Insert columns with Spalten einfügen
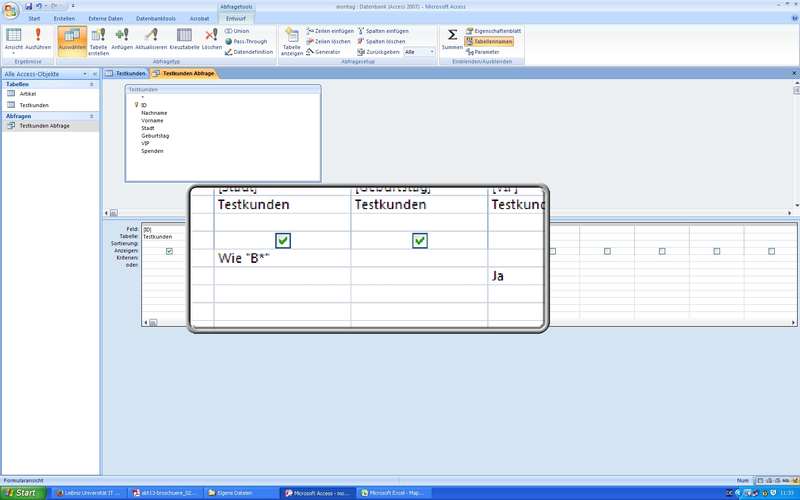 pyautogui.click(x=383, y=31)
